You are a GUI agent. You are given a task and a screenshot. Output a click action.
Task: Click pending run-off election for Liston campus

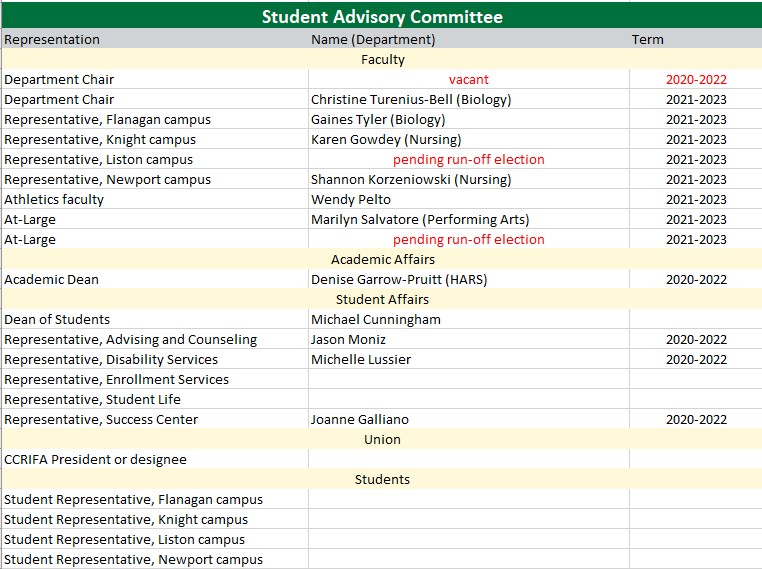pos(468,160)
